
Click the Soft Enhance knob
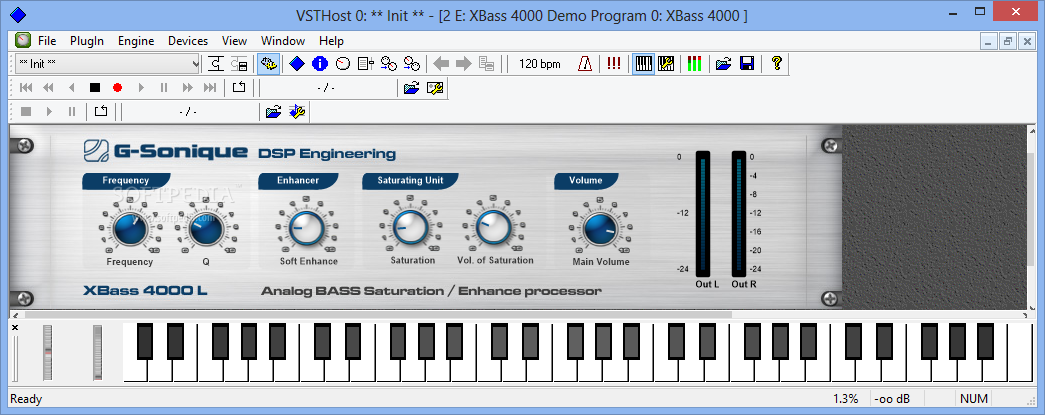(308, 228)
